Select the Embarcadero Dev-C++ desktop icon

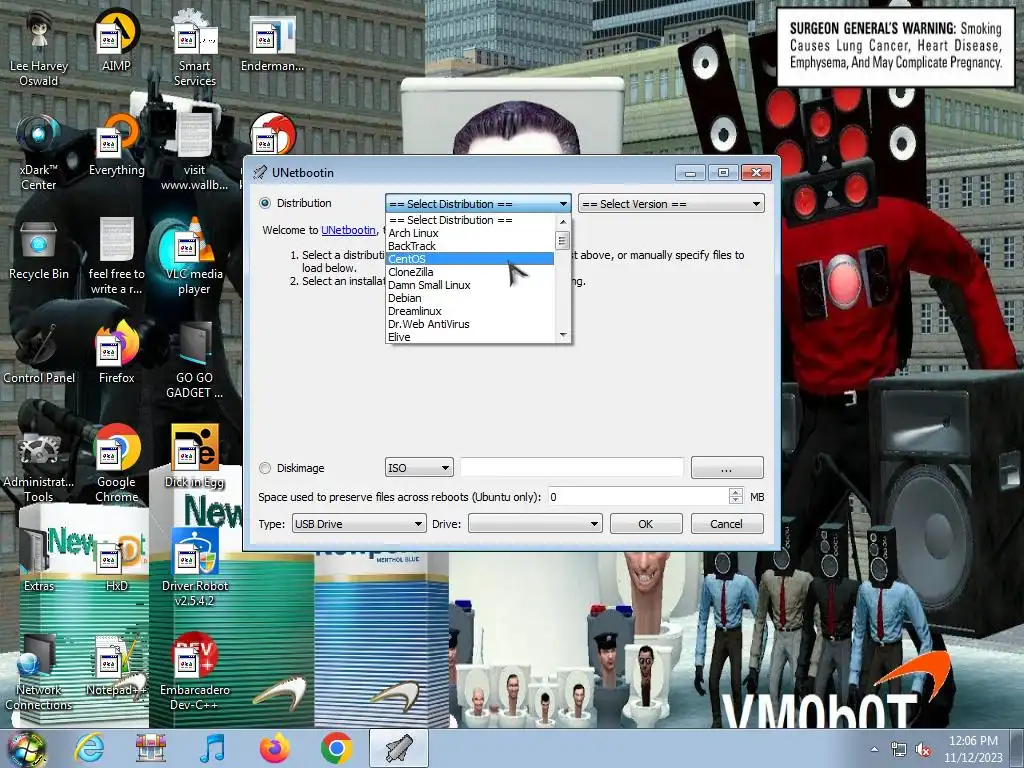click(x=194, y=673)
